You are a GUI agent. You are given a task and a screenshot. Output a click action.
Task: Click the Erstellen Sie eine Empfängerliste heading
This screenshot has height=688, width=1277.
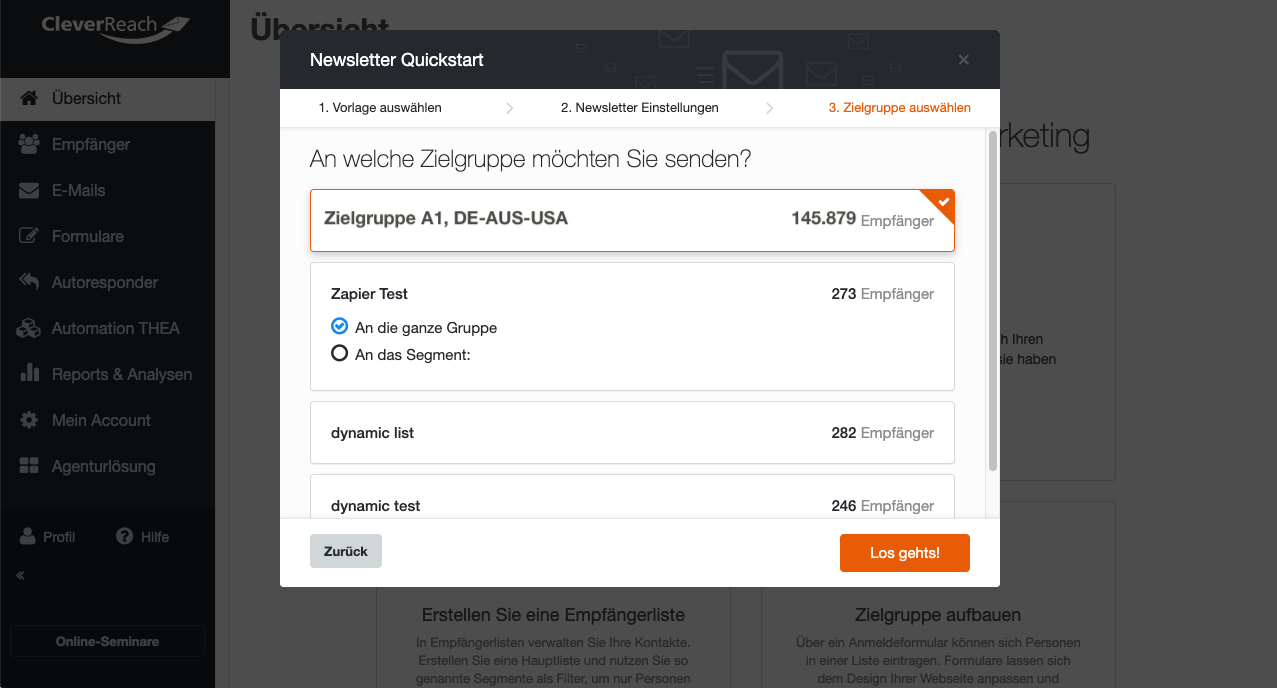(x=554, y=614)
